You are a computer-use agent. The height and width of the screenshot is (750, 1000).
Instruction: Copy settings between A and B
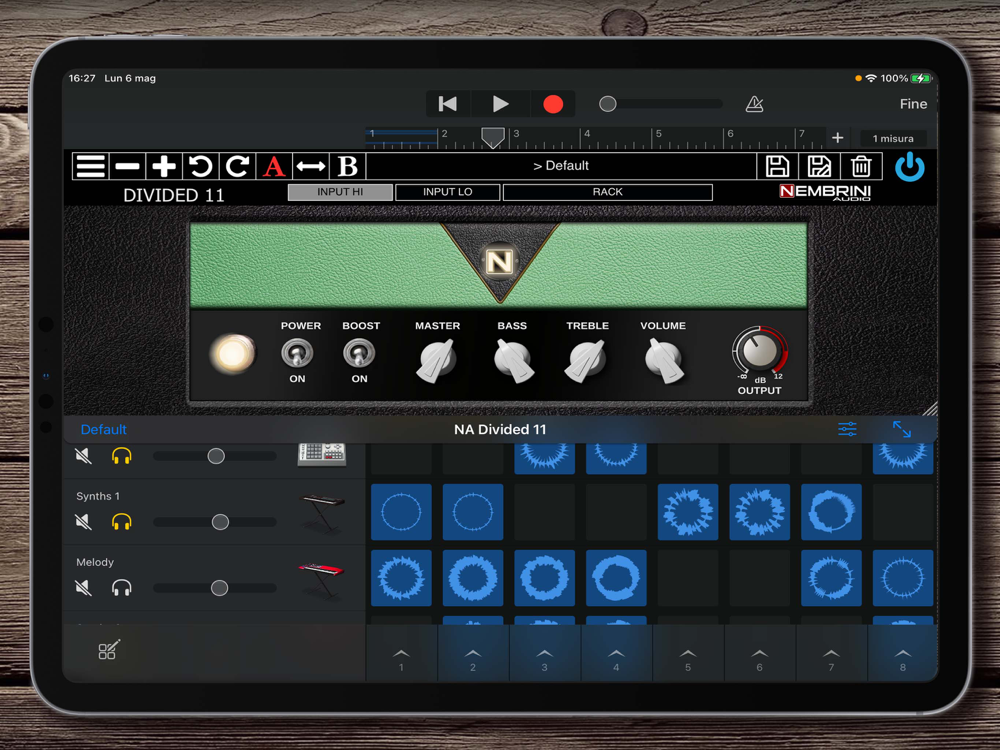(311, 166)
